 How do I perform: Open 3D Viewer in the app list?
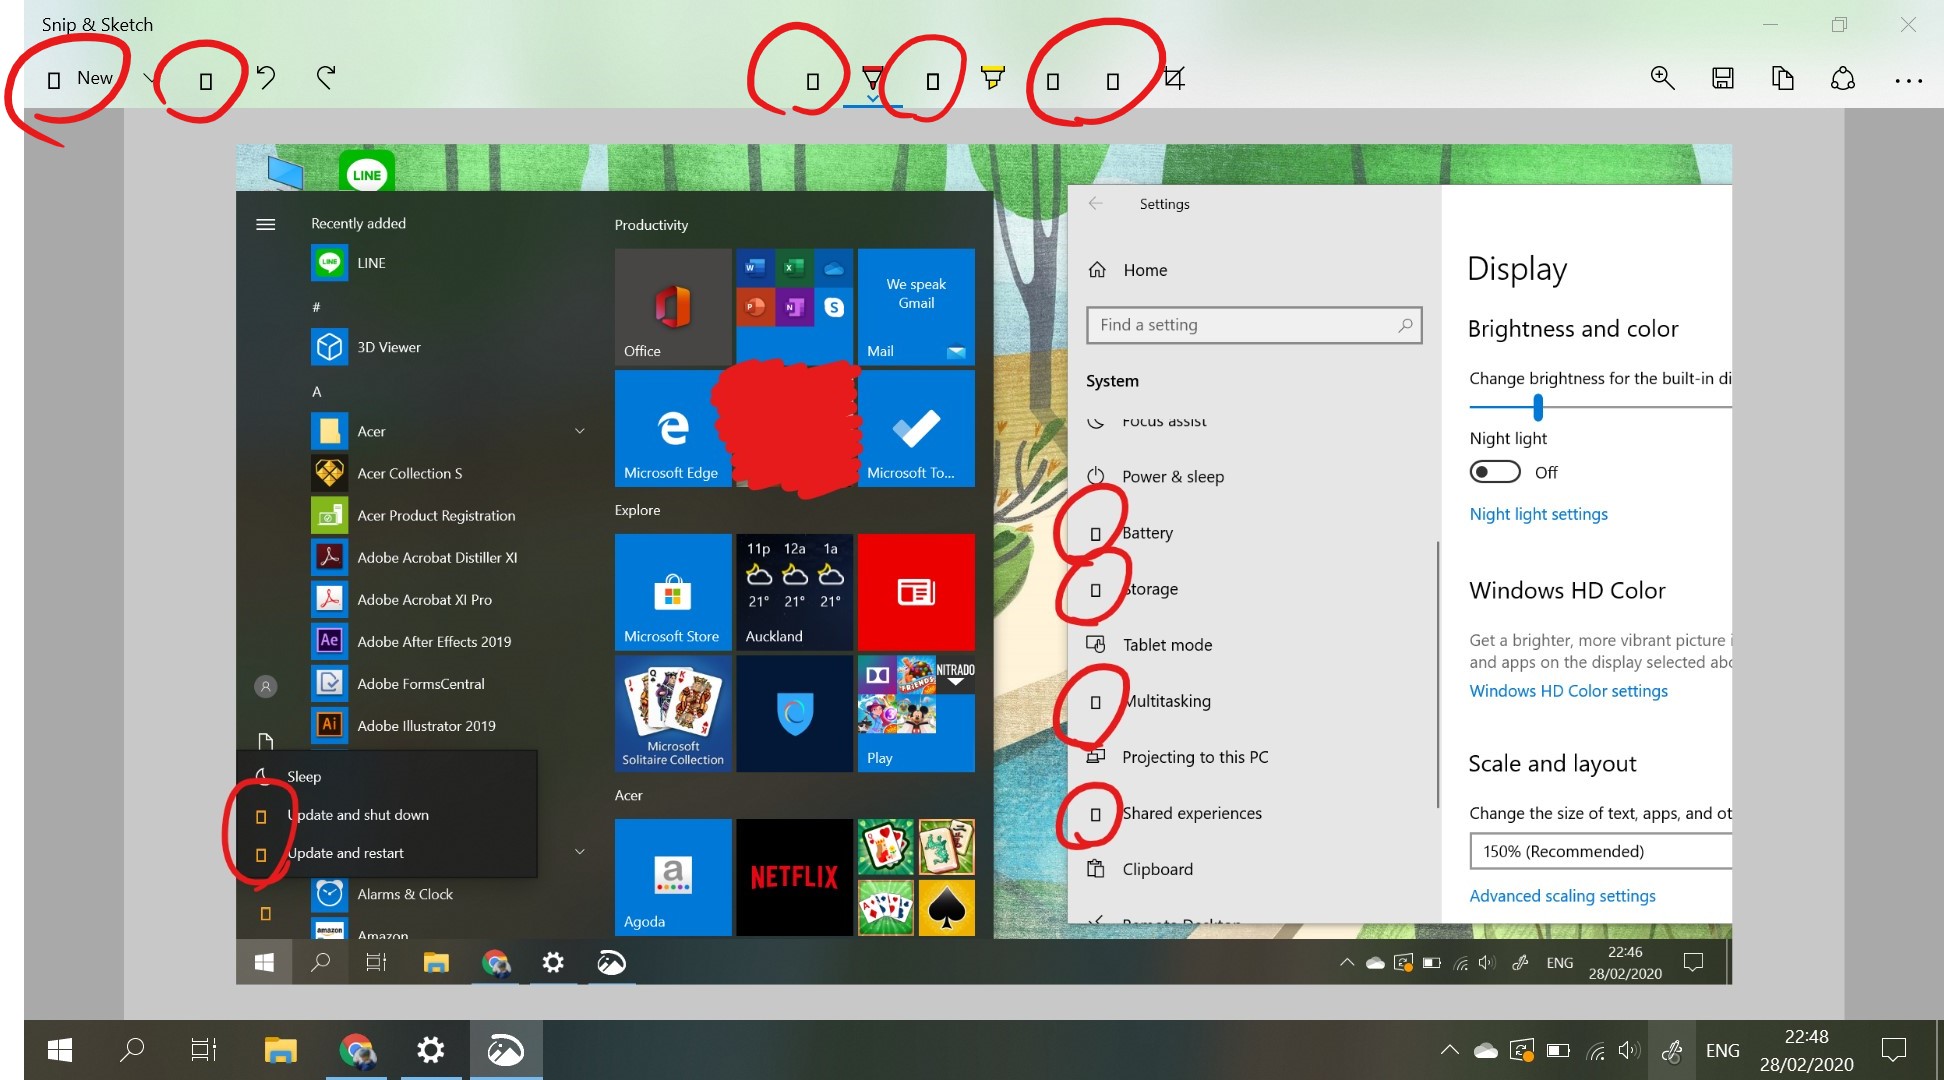point(448,347)
